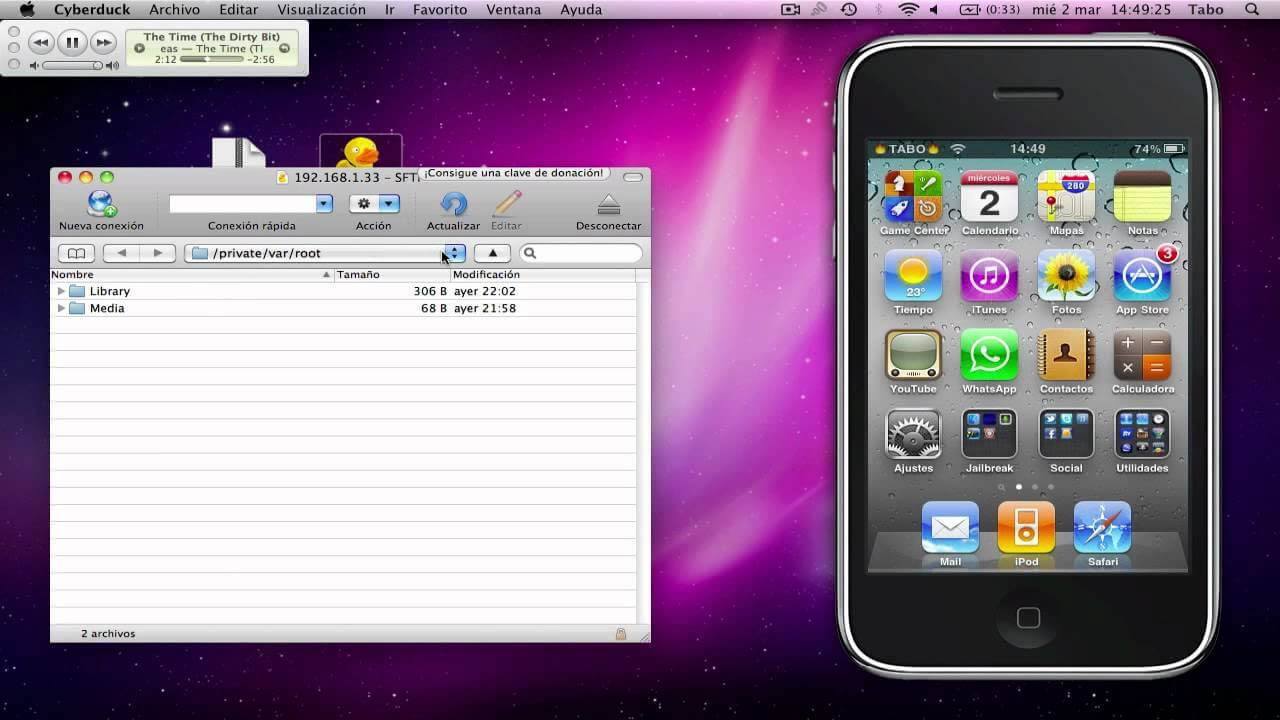The height and width of the screenshot is (720, 1280).
Task: Click the Desconectar eject icon
Action: click(x=608, y=204)
